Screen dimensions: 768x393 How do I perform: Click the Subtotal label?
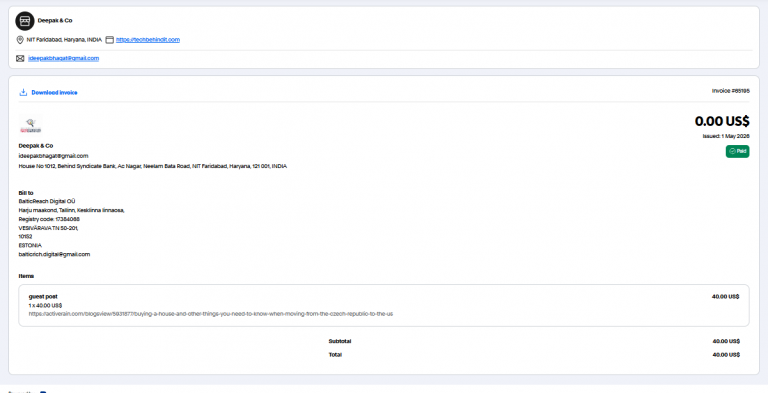340,341
